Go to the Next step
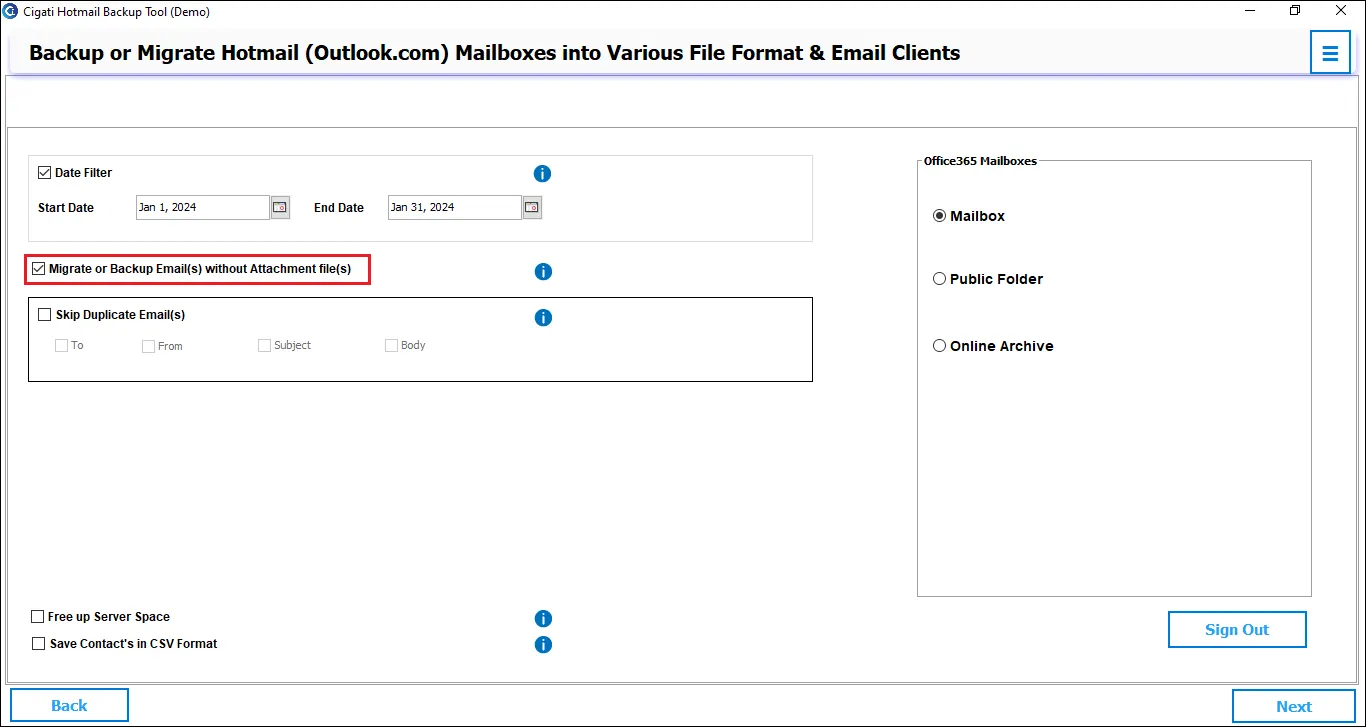The width and height of the screenshot is (1366, 727). pyautogui.click(x=1294, y=706)
